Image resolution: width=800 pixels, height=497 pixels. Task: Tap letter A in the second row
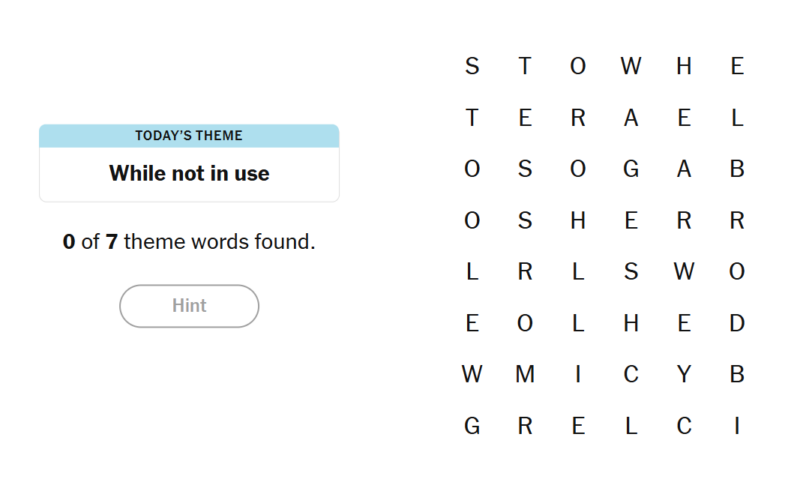(631, 118)
